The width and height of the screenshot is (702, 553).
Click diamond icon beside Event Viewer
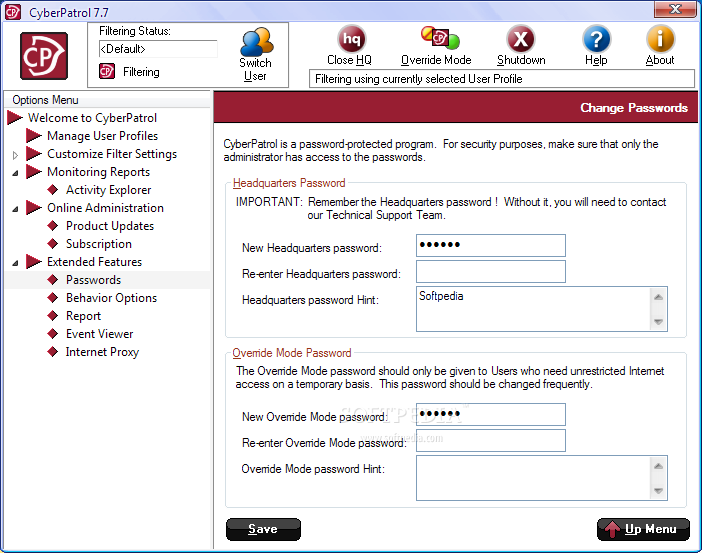tap(53, 334)
